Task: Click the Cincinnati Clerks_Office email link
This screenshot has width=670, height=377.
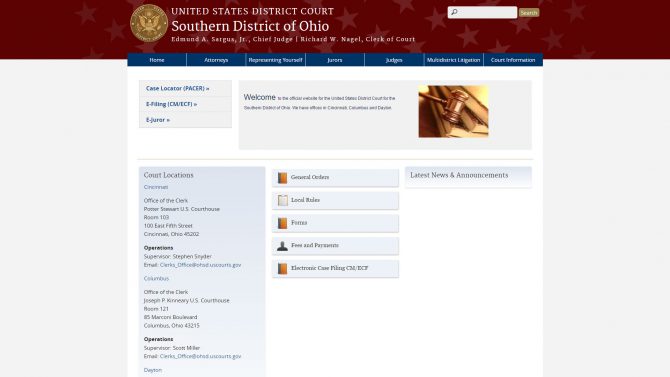Action: pyautogui.click(x=200, y=265)
